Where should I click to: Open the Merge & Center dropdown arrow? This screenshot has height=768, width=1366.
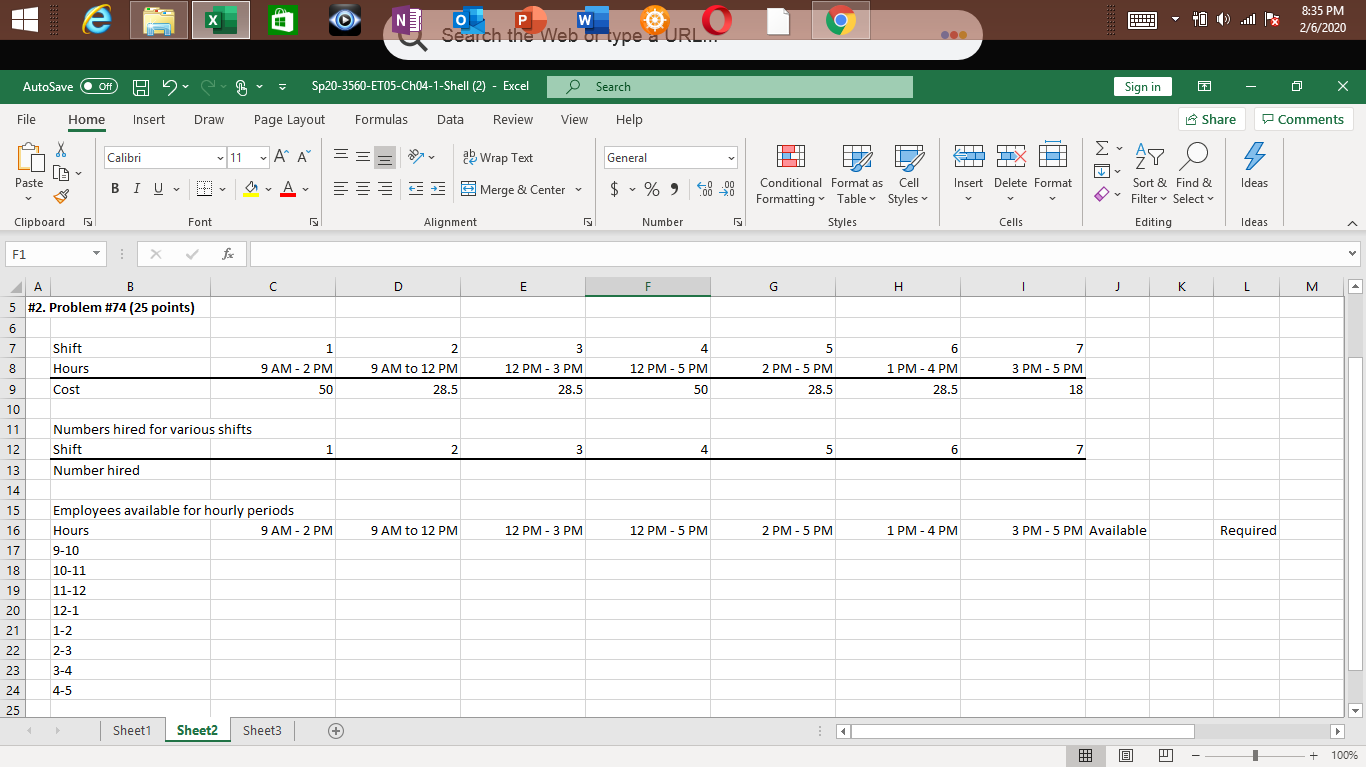point(578,189)
